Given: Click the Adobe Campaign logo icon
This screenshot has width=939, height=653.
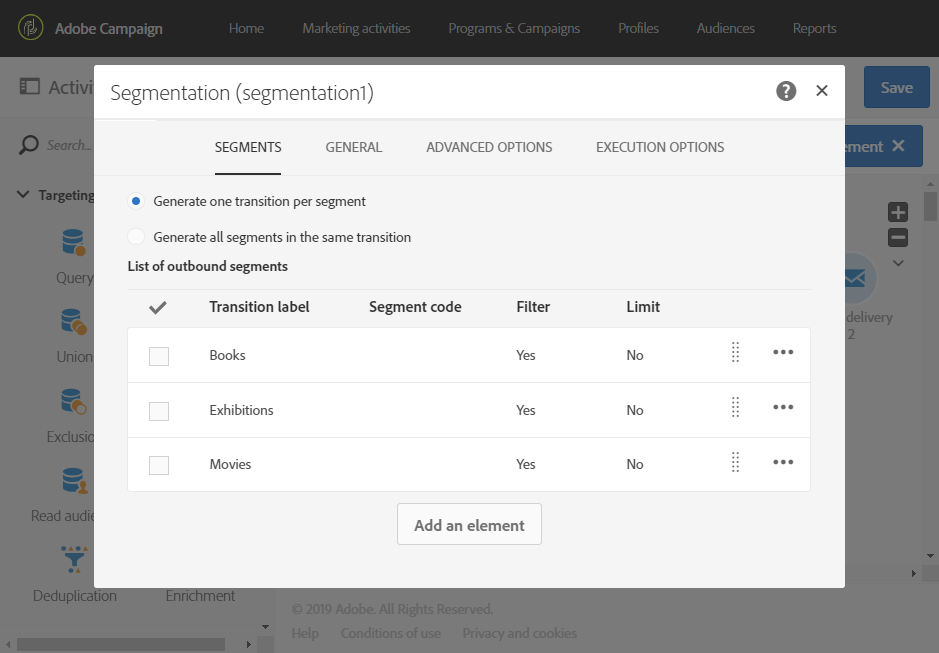Looking at the screenshot, I should point(32,28).
